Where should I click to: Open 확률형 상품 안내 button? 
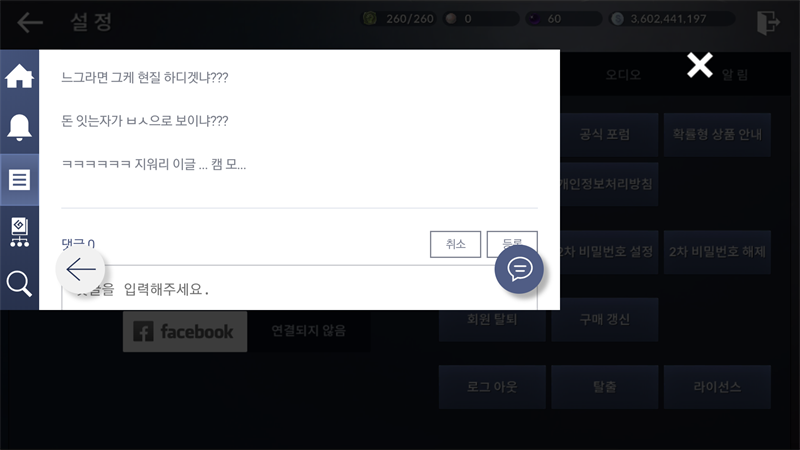[x=717, y=135]
